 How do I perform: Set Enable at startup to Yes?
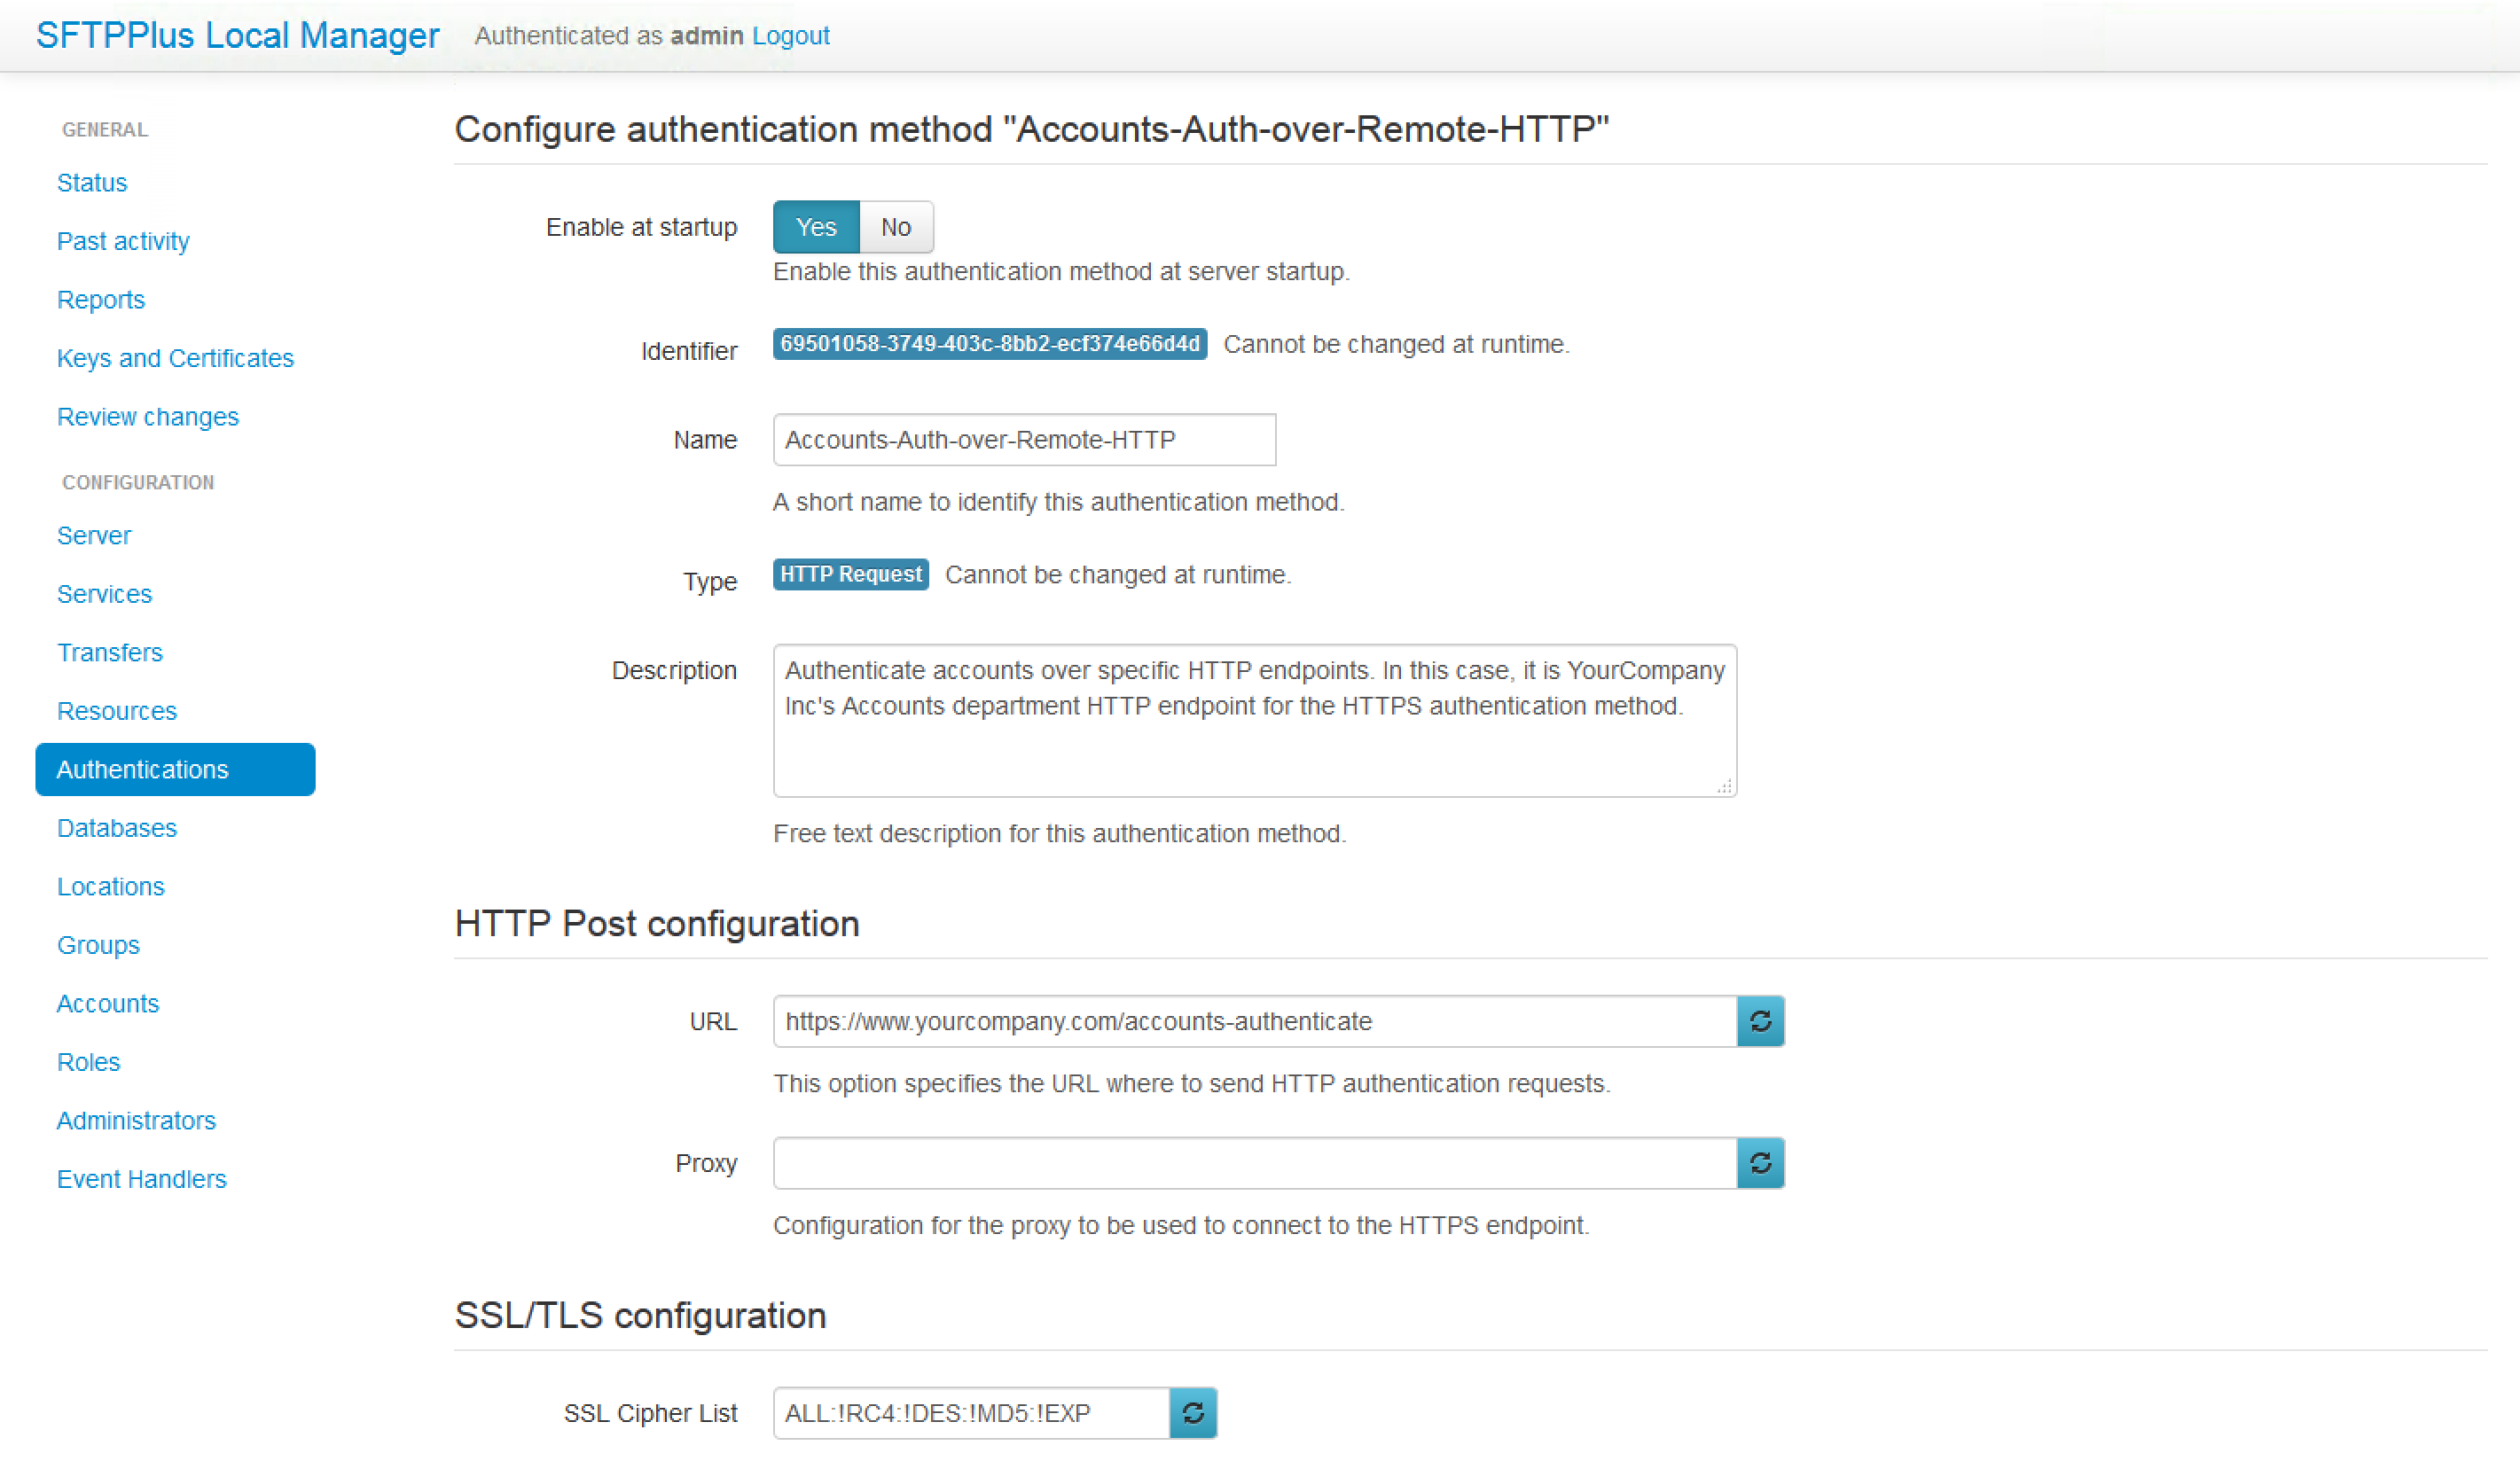(x=816, y=227)
